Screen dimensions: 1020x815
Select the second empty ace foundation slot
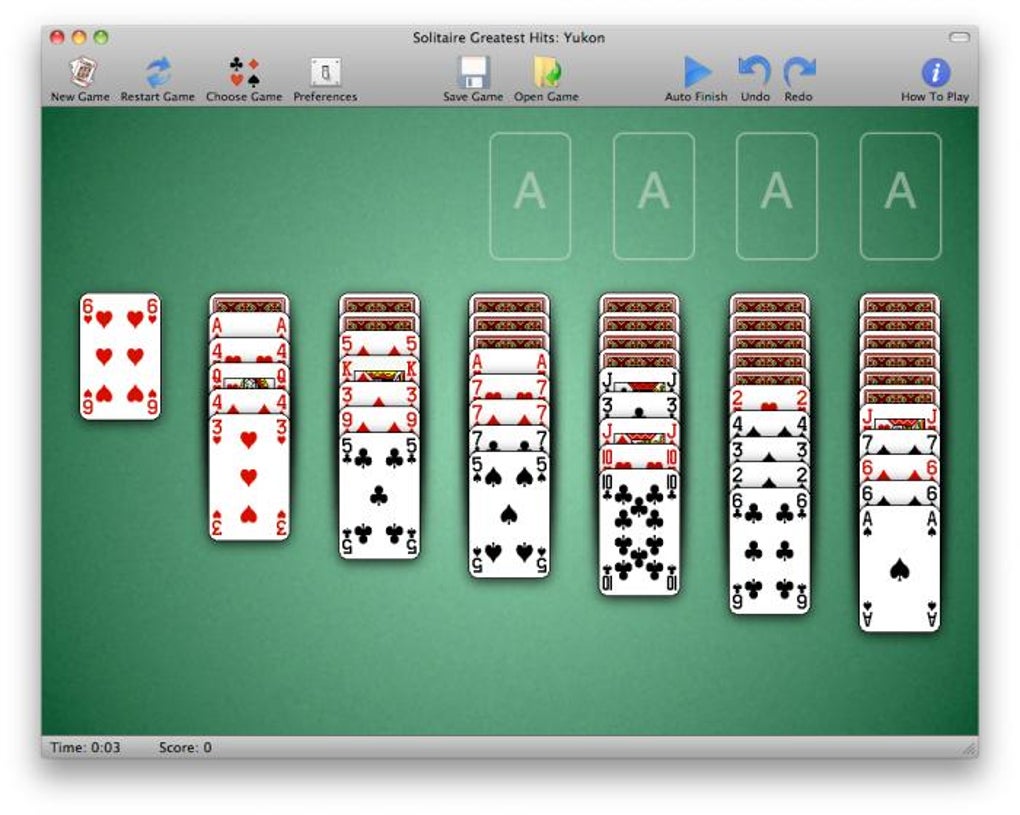click(x=654, y=196)
